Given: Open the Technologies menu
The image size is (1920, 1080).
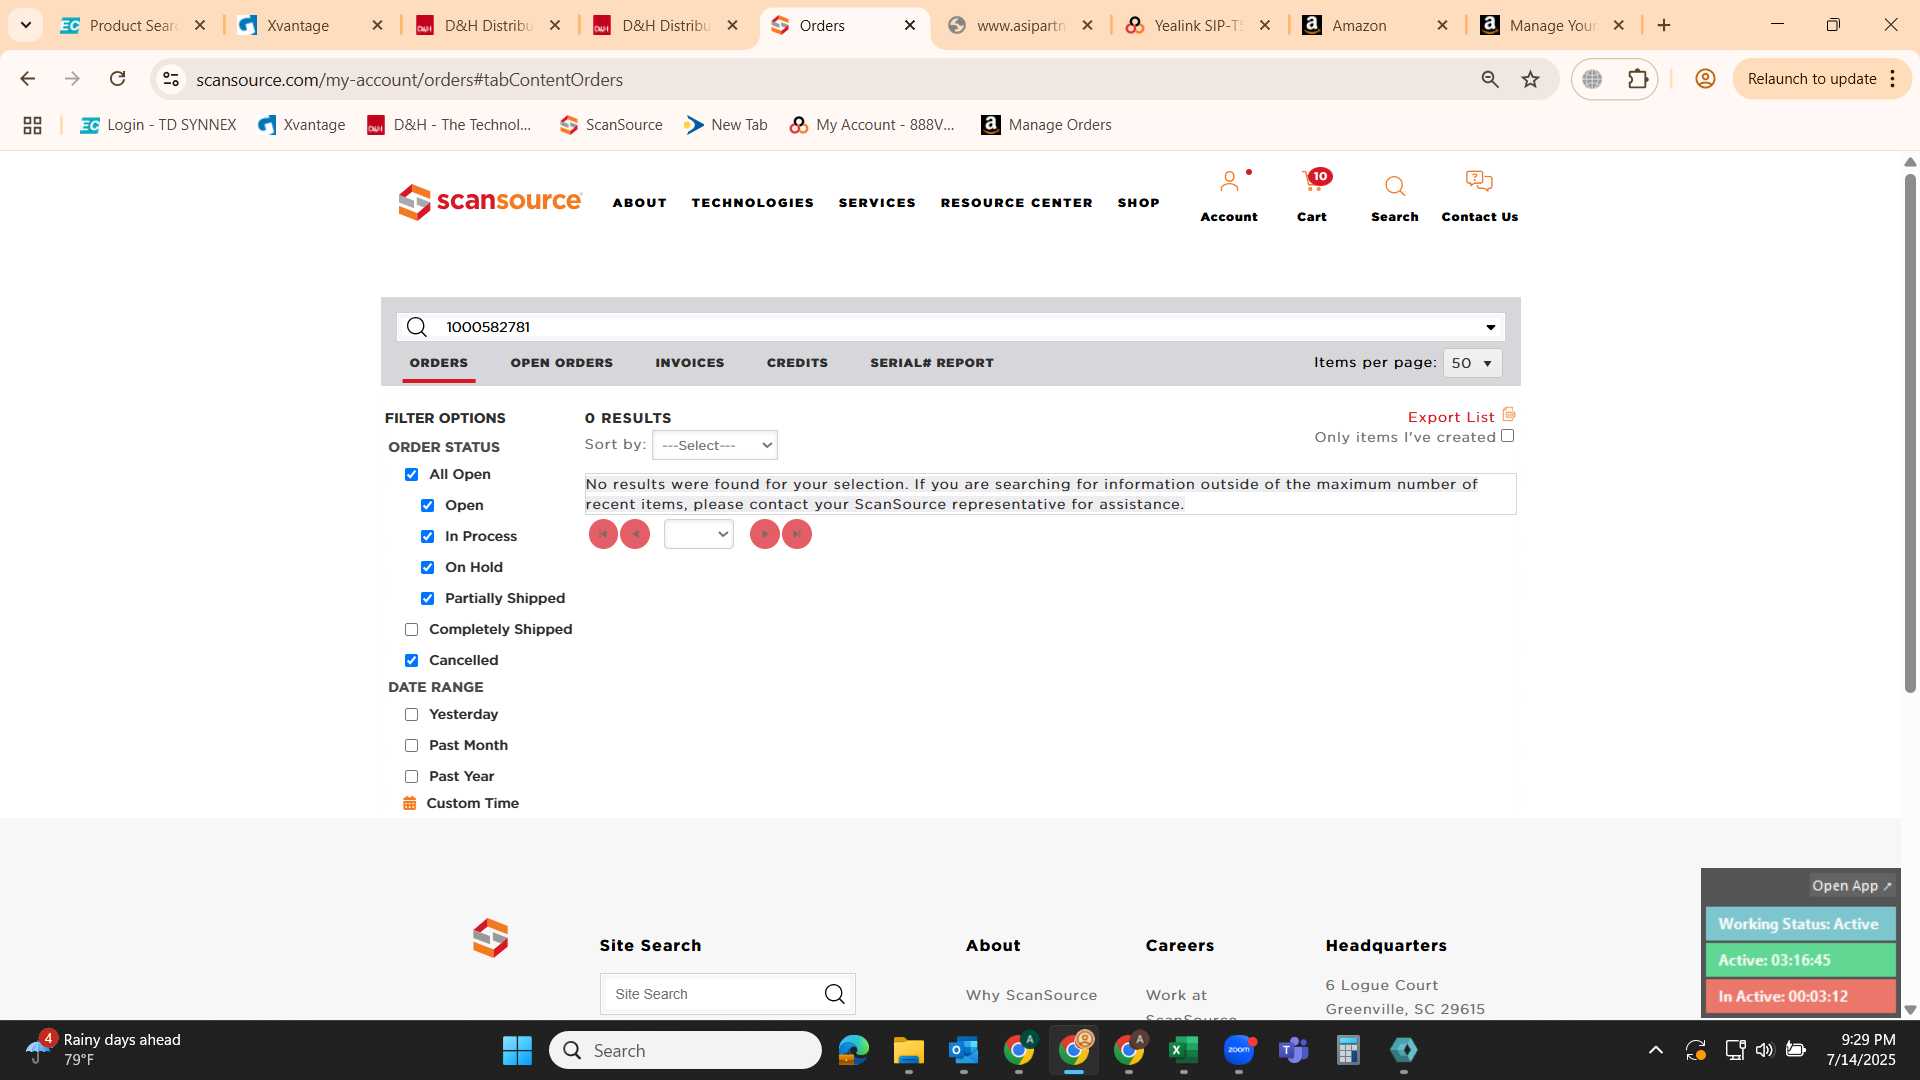Looking at the screenshot, I should [x=753, y=203].
